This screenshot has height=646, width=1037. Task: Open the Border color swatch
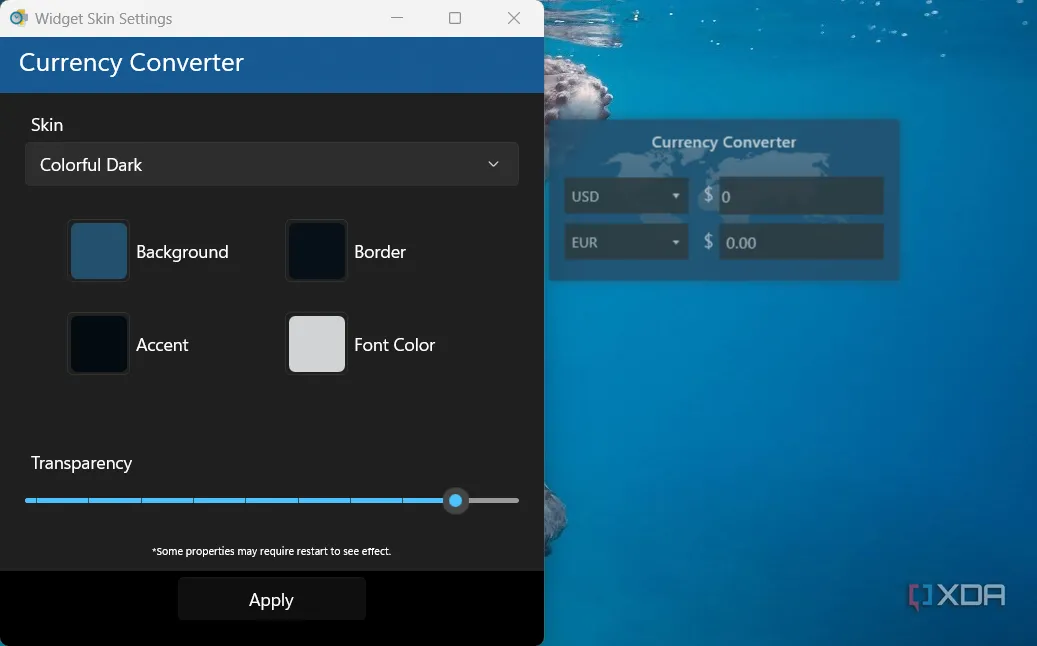tap(317, 251)
